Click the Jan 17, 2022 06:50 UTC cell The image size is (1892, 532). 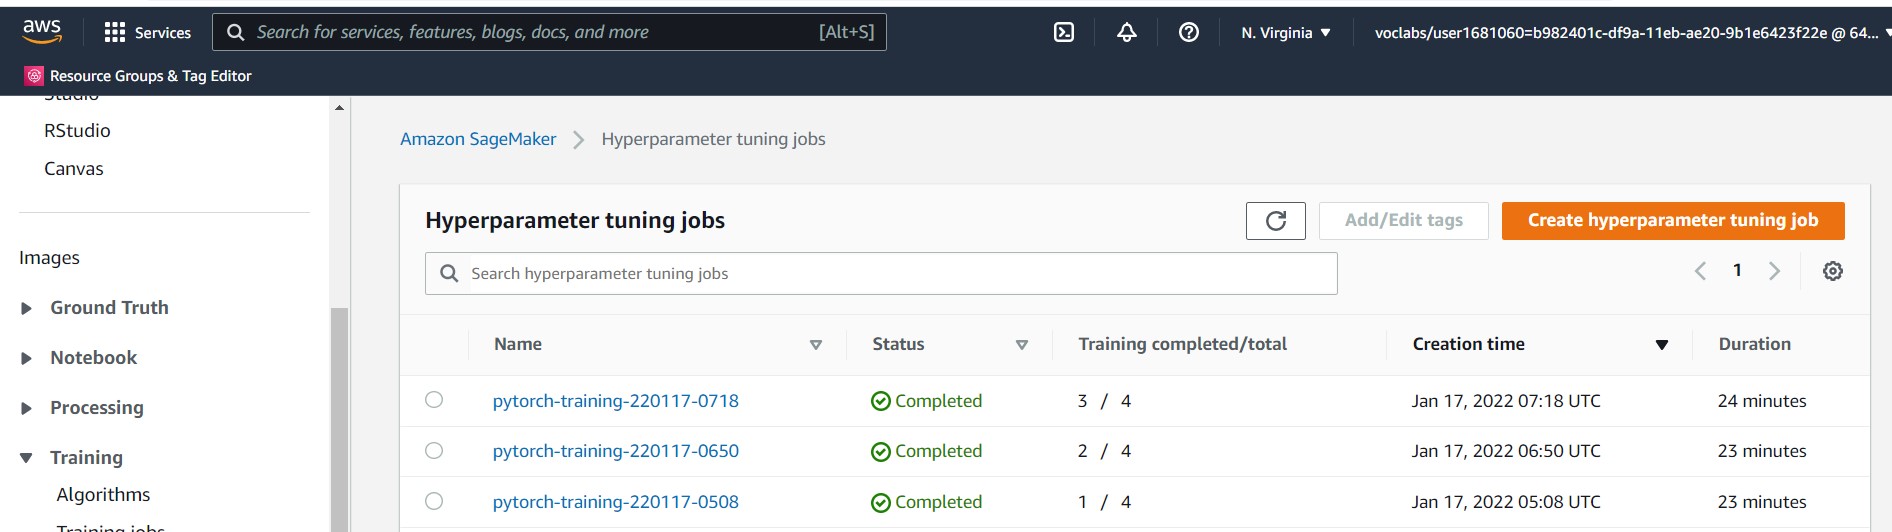(1506, 451)
